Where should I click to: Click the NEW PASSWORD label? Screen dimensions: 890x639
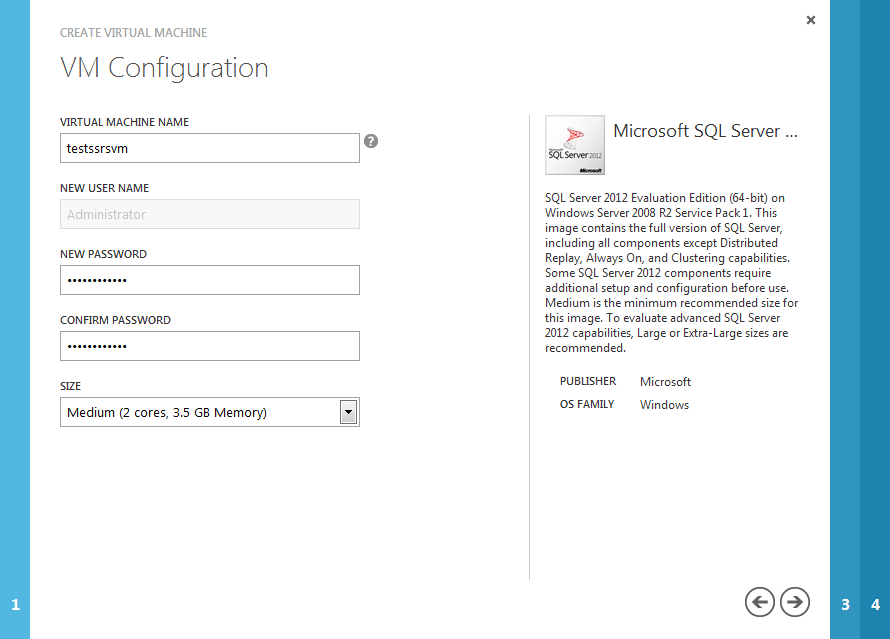pyautogui.click(x=103, y=254)
